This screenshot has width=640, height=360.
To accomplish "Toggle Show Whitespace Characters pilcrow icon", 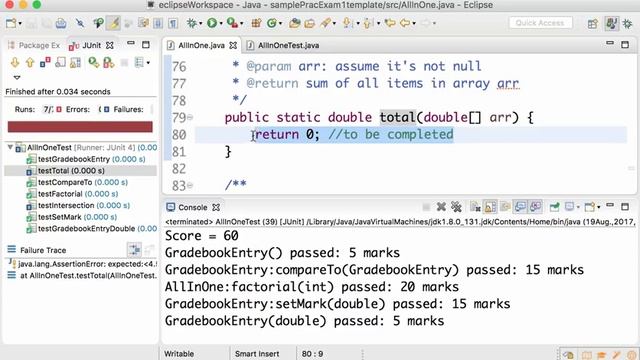I will pyautogui.click(x=173, y=23).
